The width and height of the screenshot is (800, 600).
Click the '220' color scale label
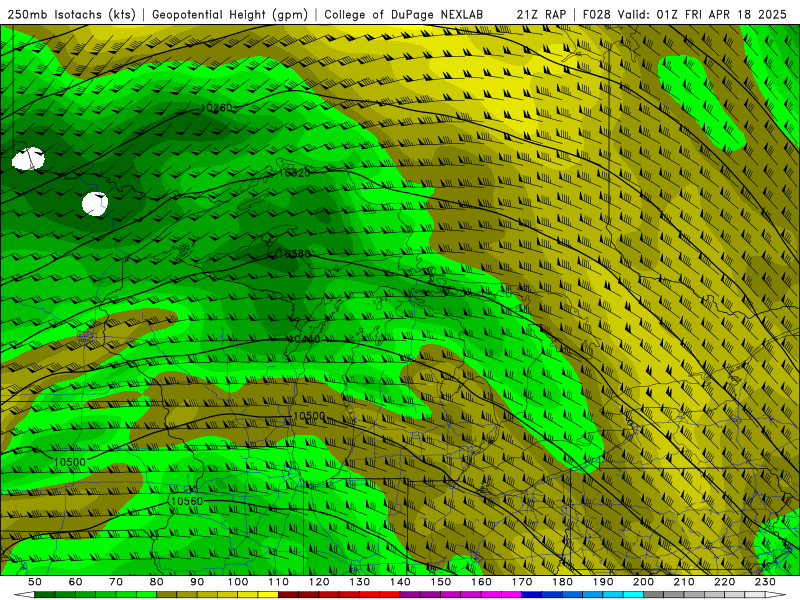click(x=724, y=582)
